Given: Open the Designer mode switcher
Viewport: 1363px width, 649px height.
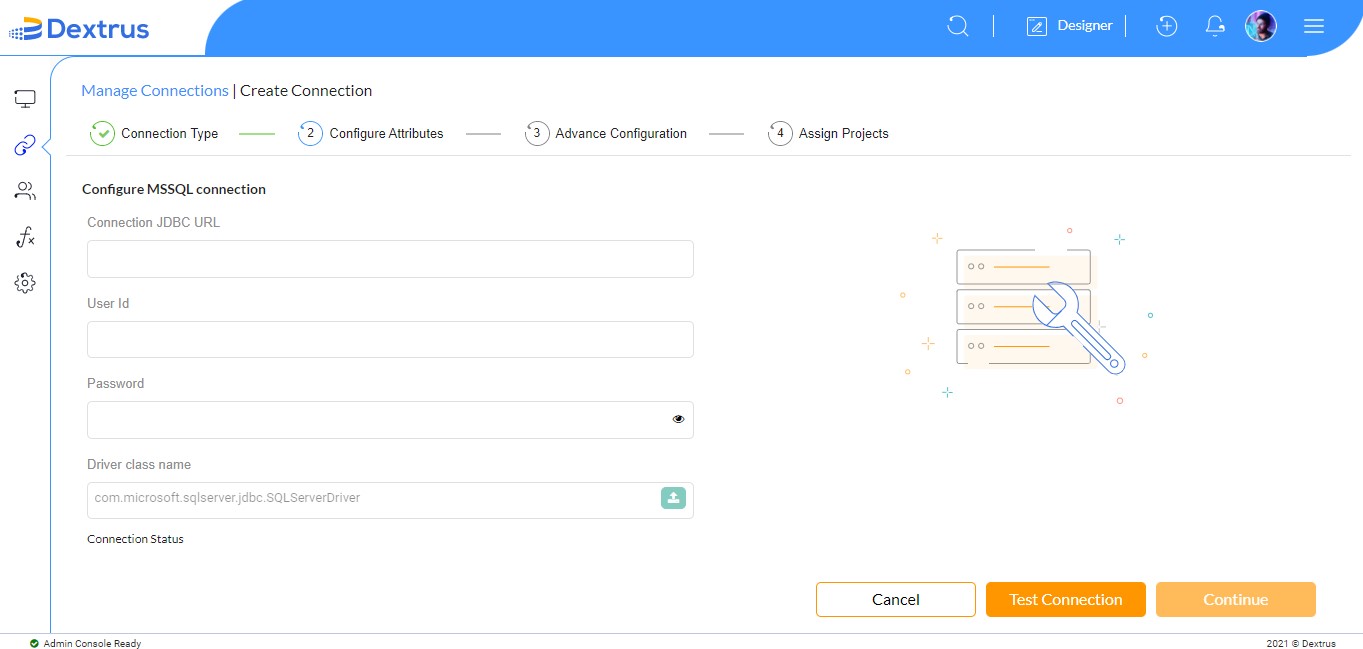Looking at the screenshot, I should pyautogui.click(x=1069, y=26).
